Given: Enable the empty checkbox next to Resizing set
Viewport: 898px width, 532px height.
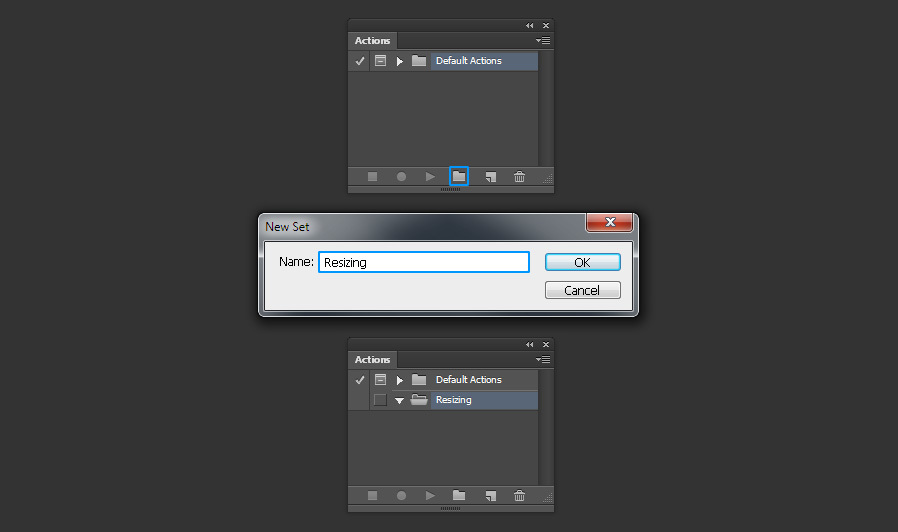Looking at the screenshot, I should click(380, 400).
